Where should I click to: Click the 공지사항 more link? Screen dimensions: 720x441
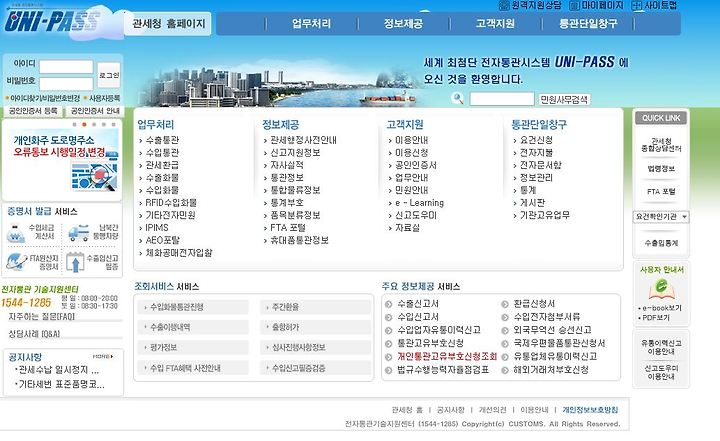point(103,356)
